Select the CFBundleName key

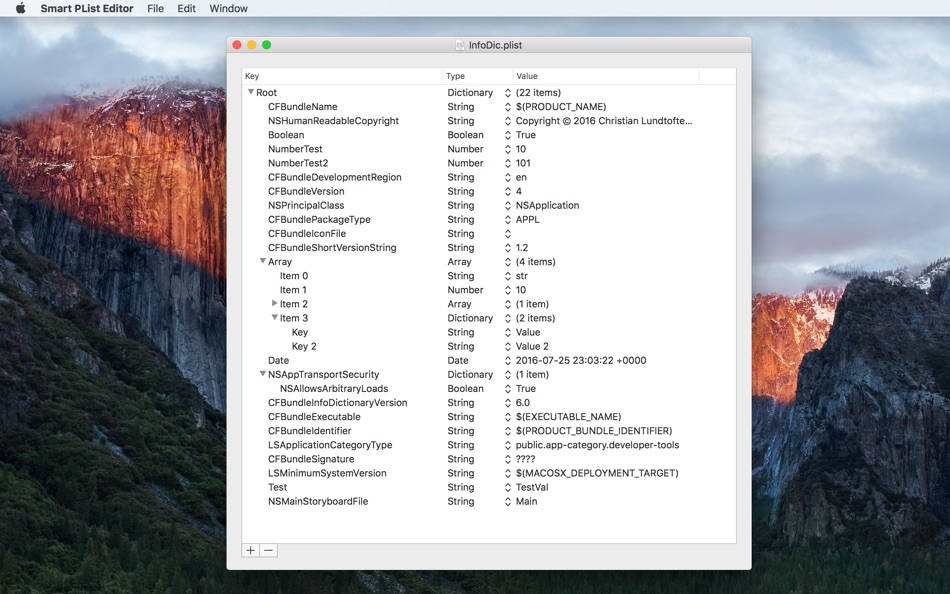coord(302,107)
